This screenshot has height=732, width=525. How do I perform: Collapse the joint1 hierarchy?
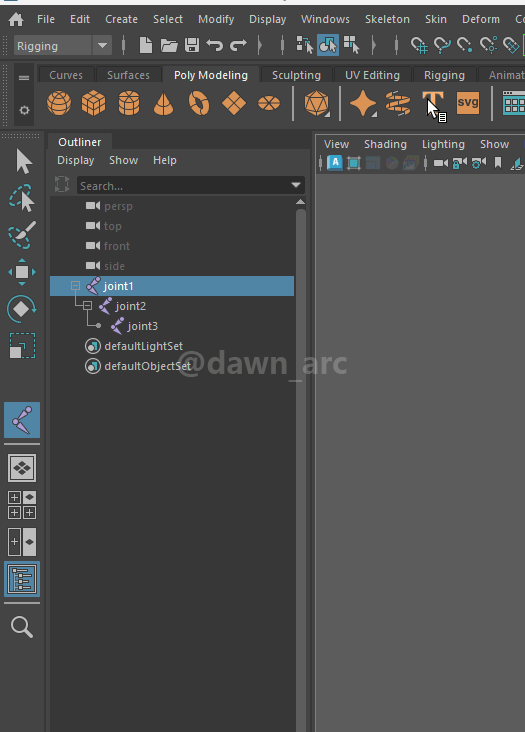click(75, 285)
